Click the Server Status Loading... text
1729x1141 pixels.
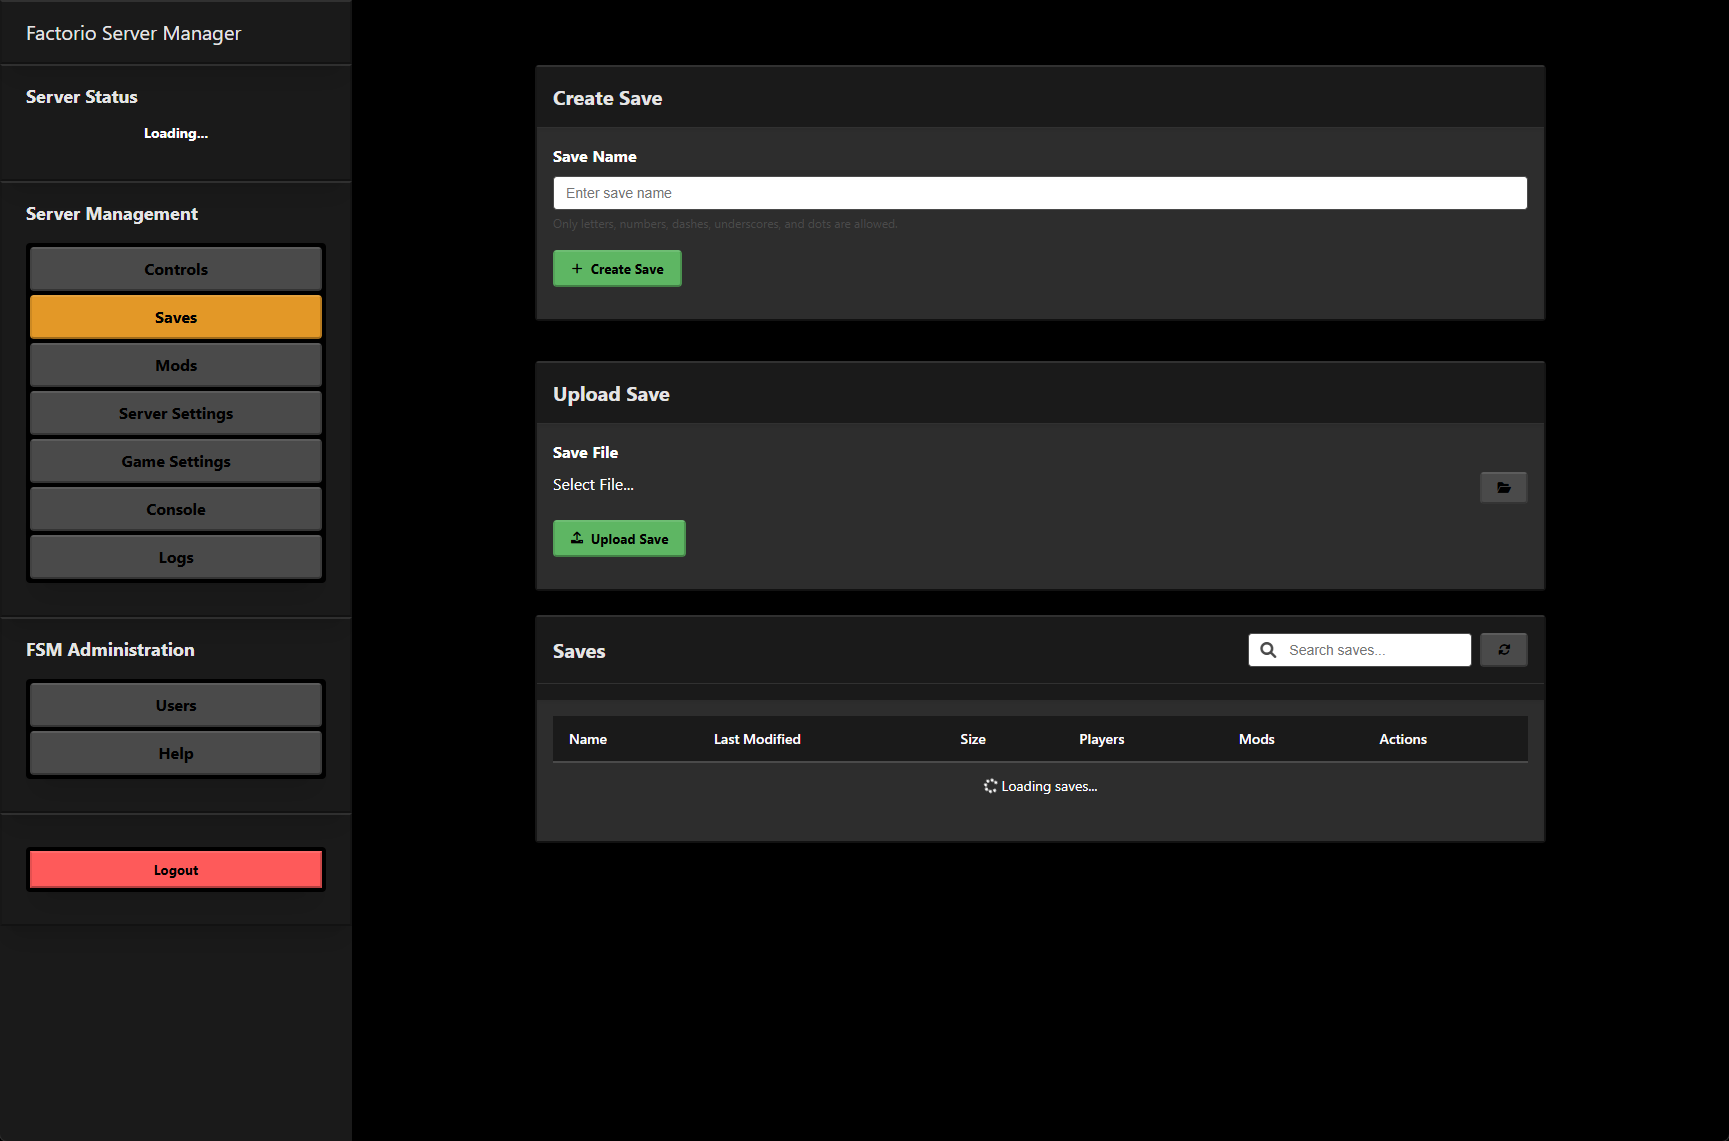click(x=176, y=133)
